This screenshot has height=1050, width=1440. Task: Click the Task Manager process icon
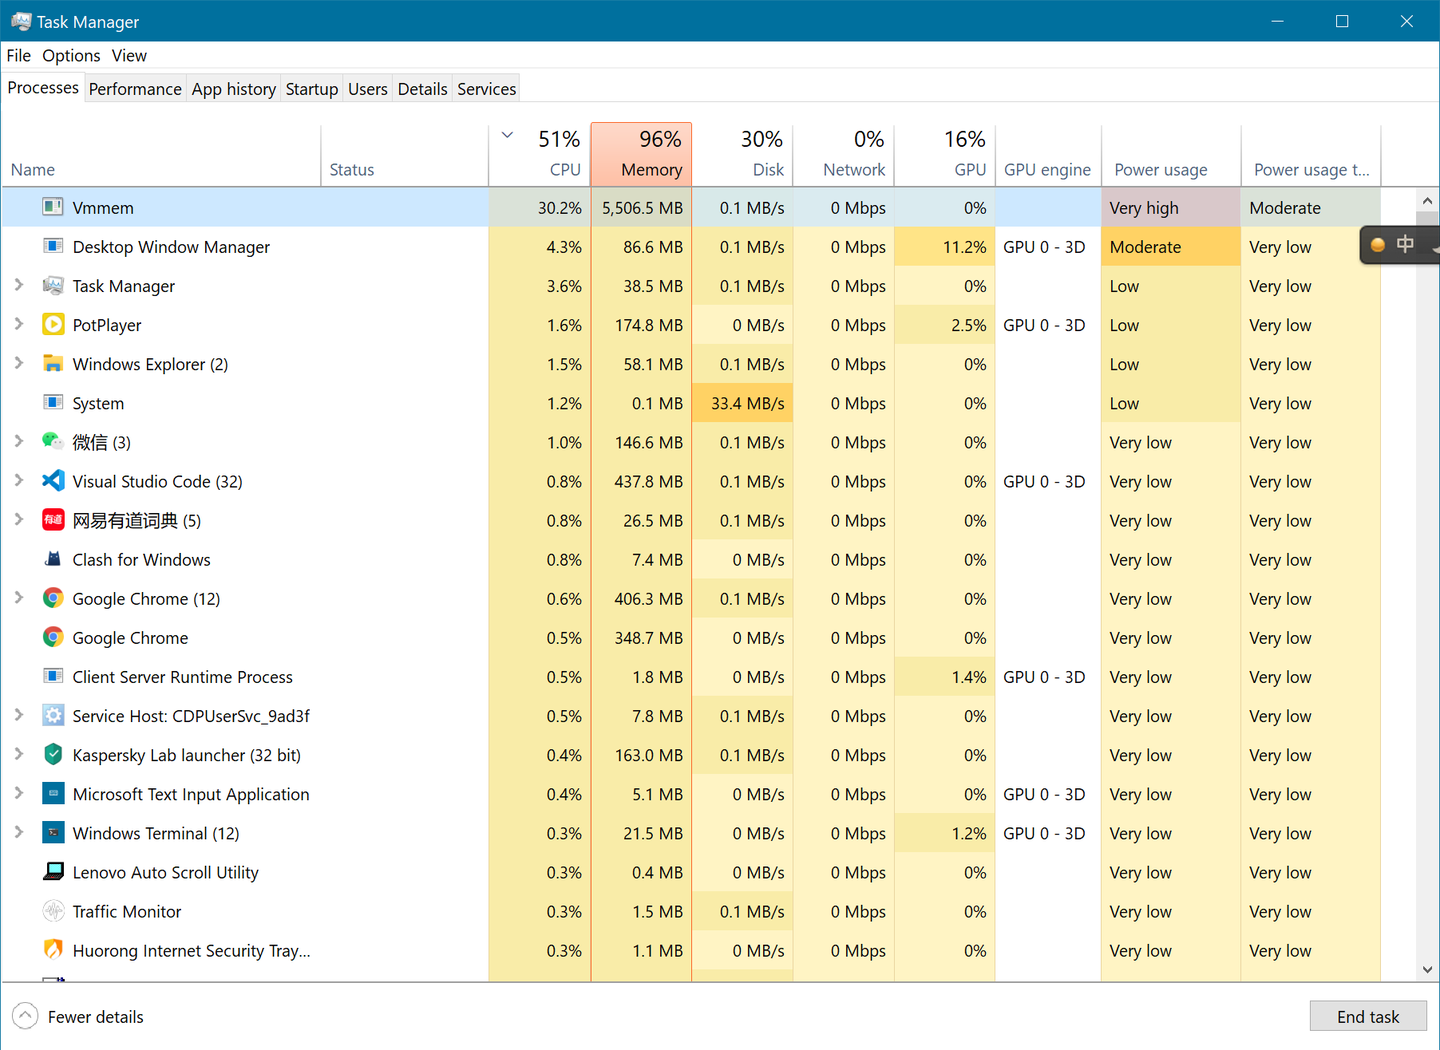click(53, 285)
